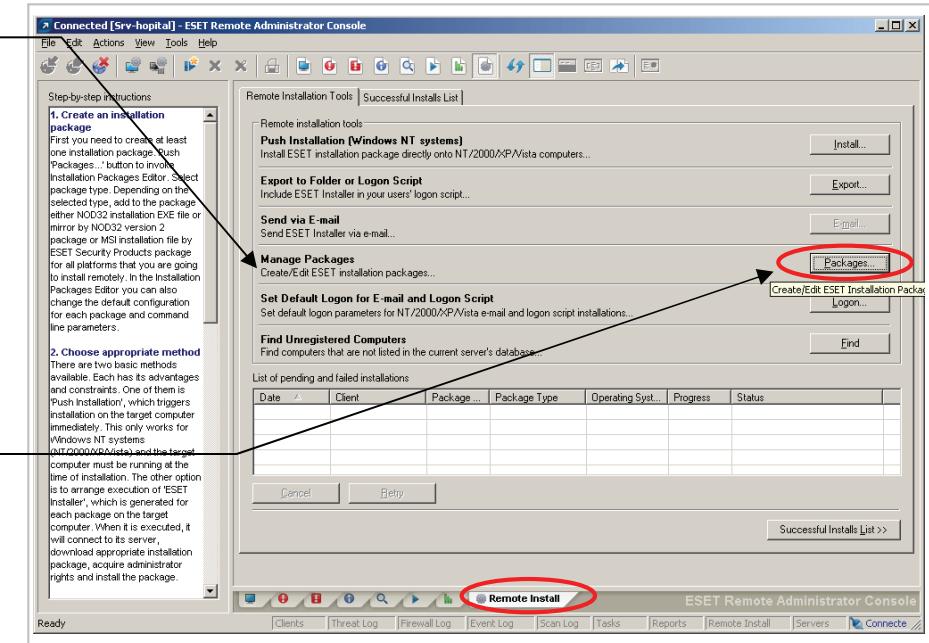
Task: Switch to Firewall Log bottom tab red square
Action: (x=316, y=599)
